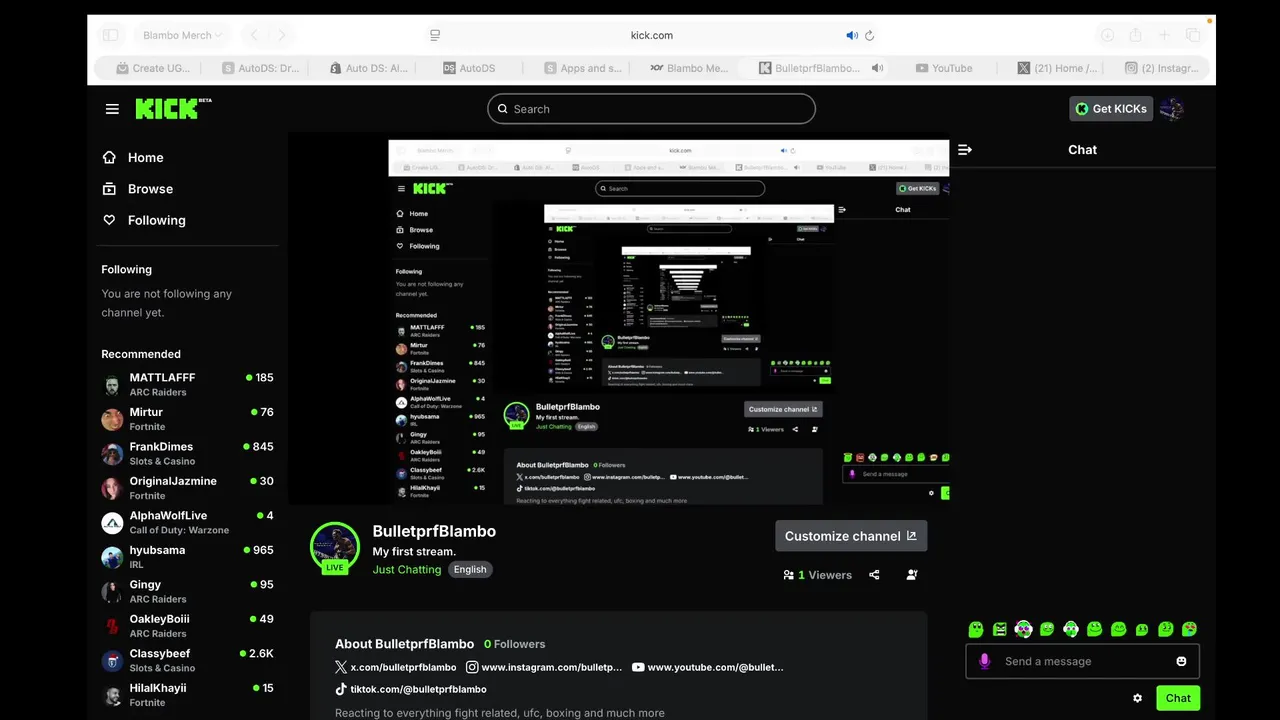1280x720 pixels.
Task: Open the profile avatar menu top right
Action: click(1172, 109)
